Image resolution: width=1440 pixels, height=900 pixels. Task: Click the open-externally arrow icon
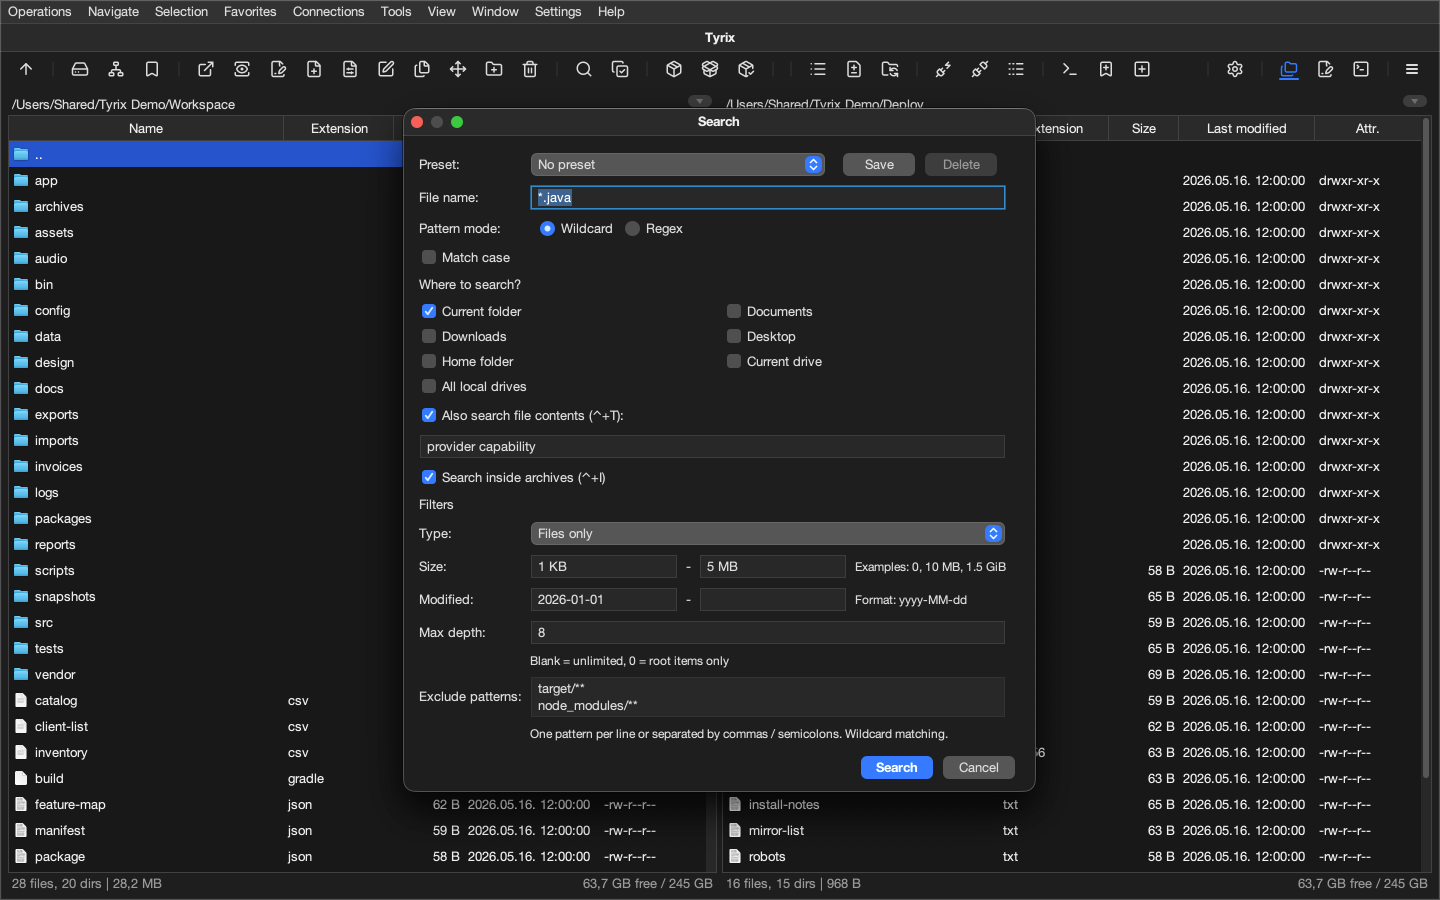click(206, 69)
